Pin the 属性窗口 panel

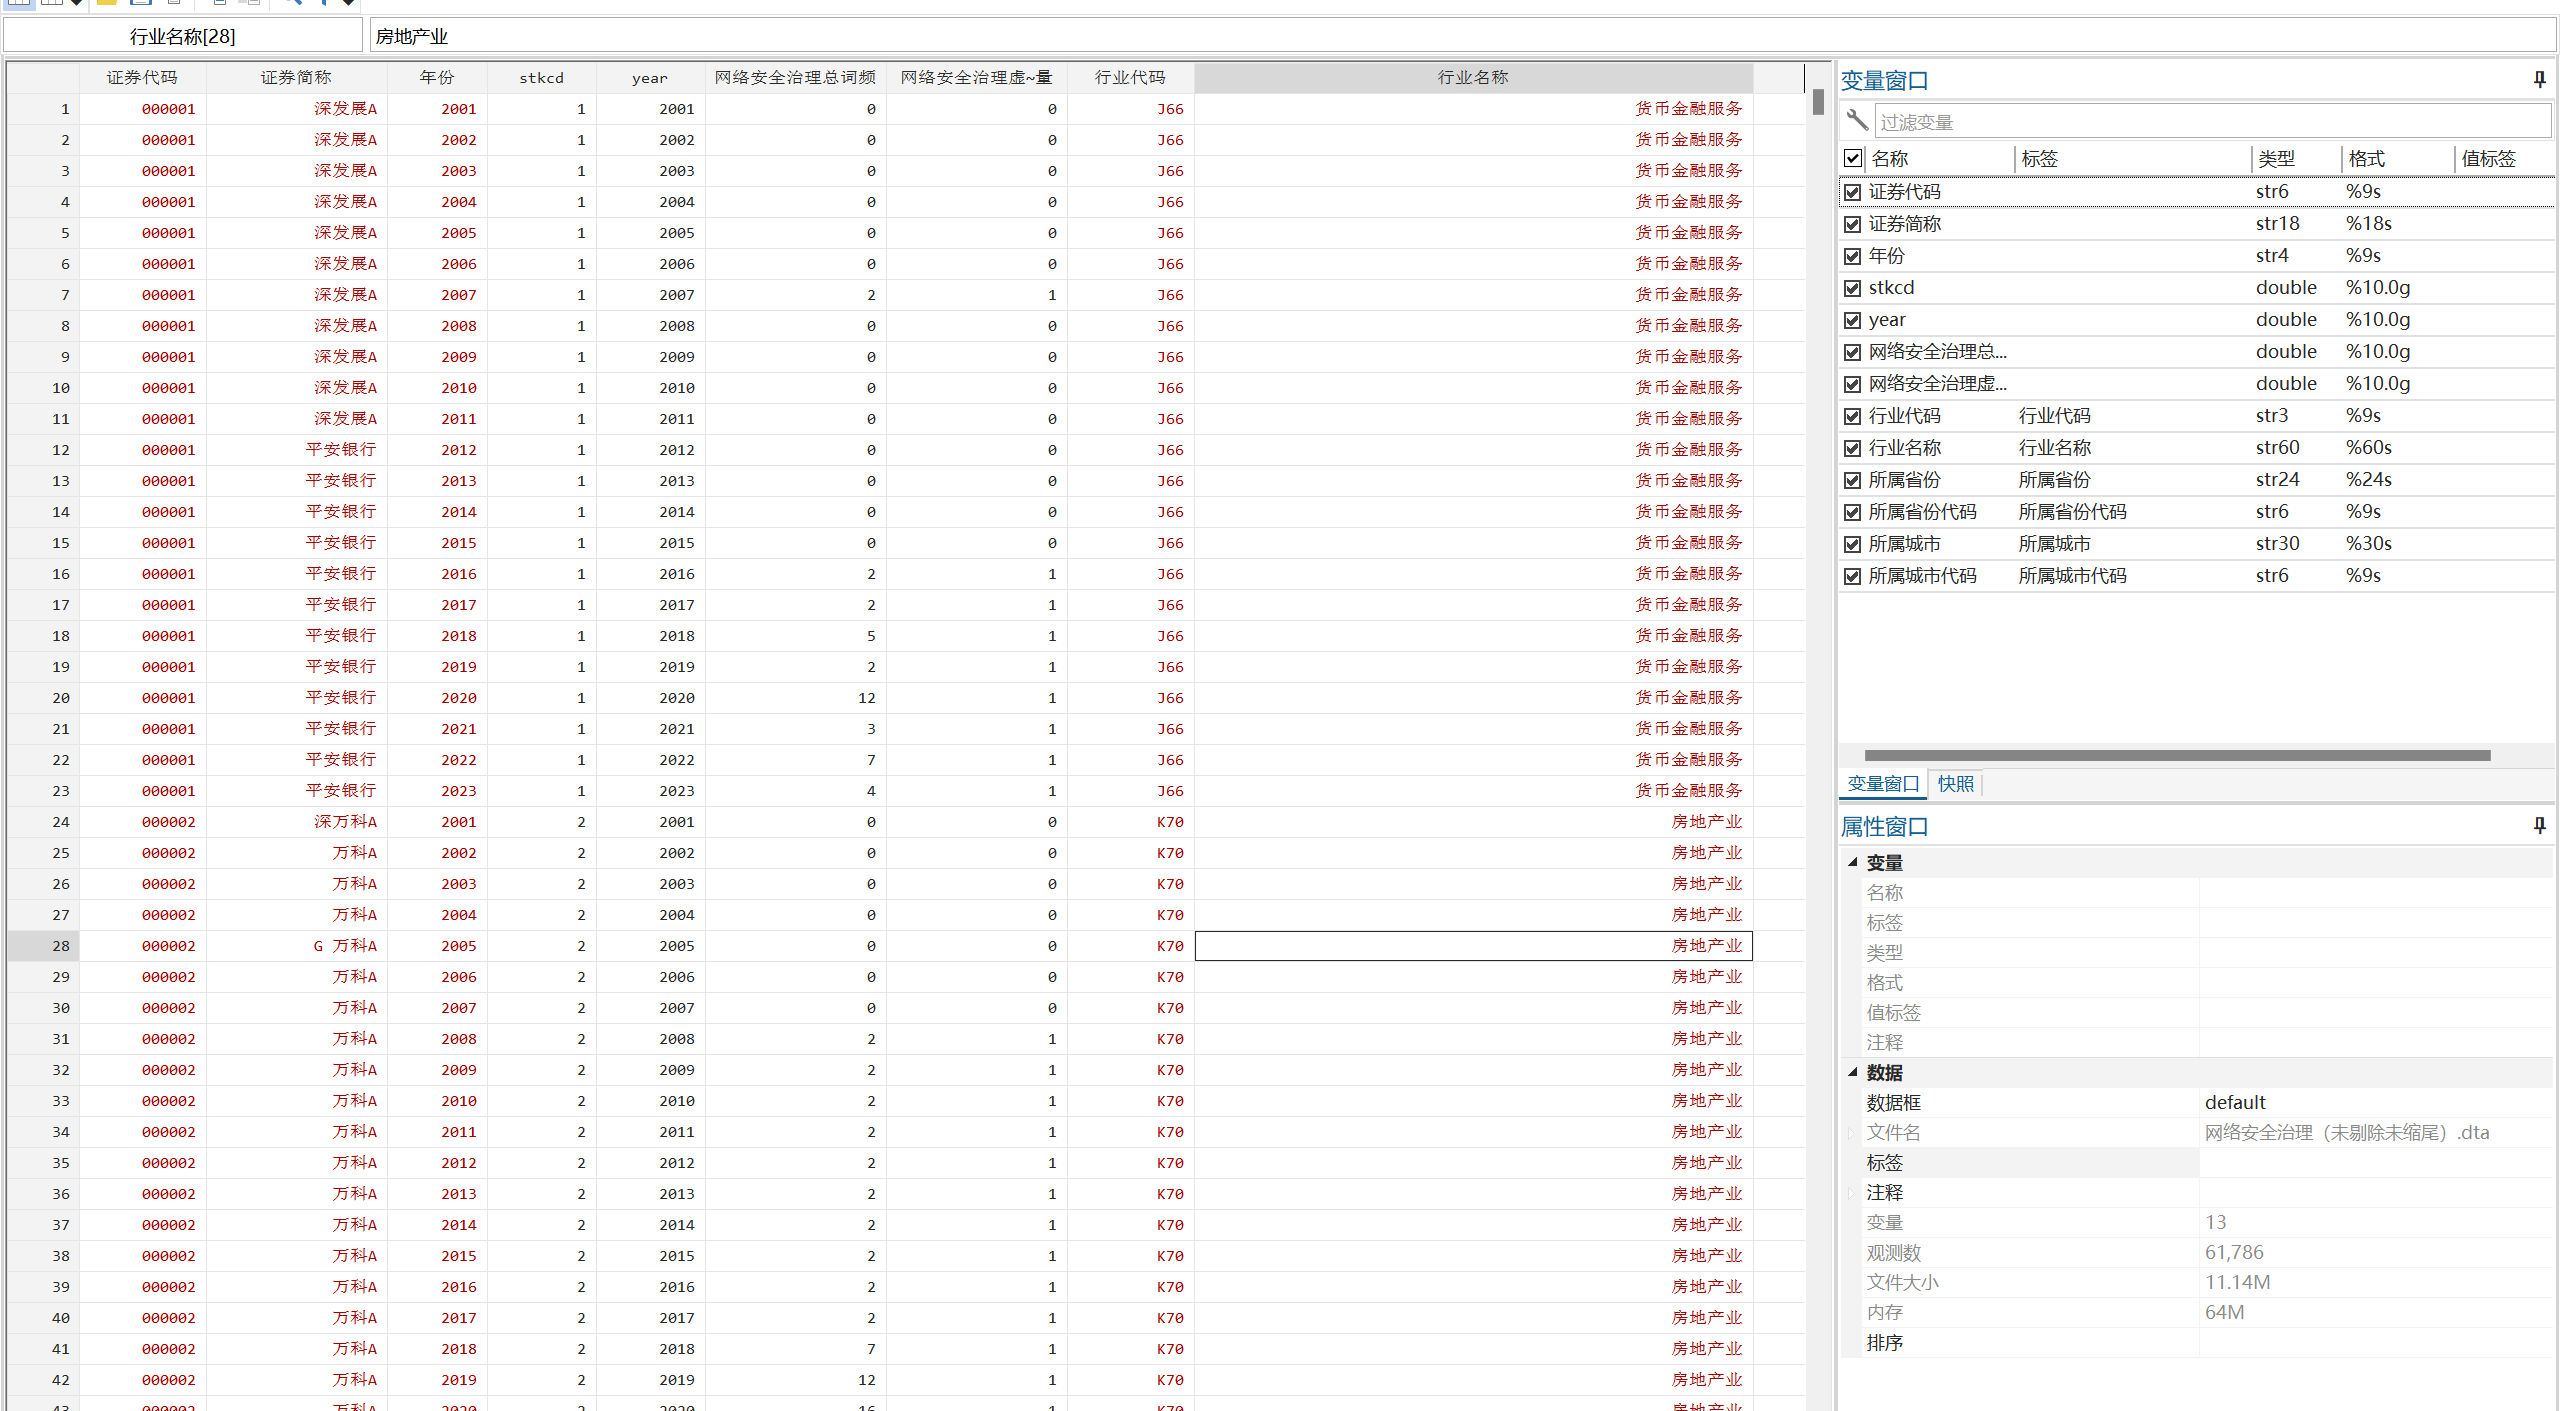point(2539,825)
